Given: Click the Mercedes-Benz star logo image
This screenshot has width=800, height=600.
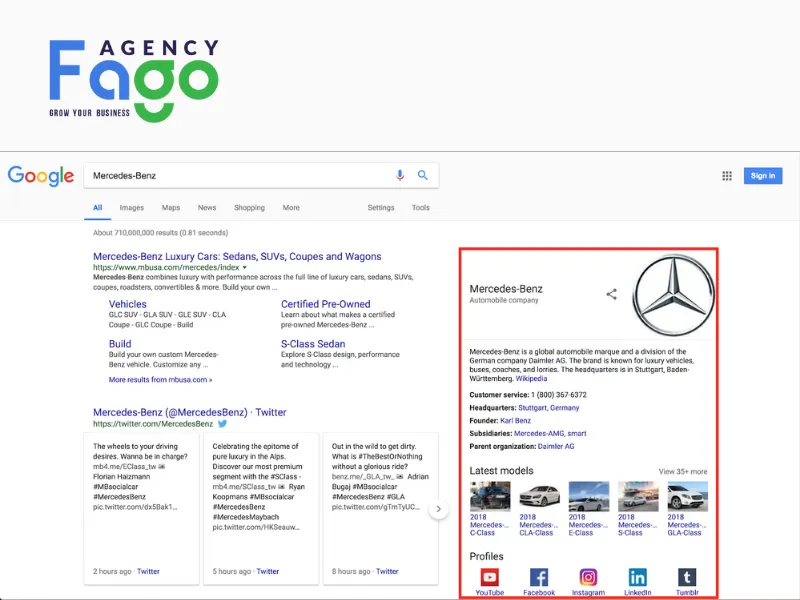Looking at the screenshot, I should click(x=673, y=294).
